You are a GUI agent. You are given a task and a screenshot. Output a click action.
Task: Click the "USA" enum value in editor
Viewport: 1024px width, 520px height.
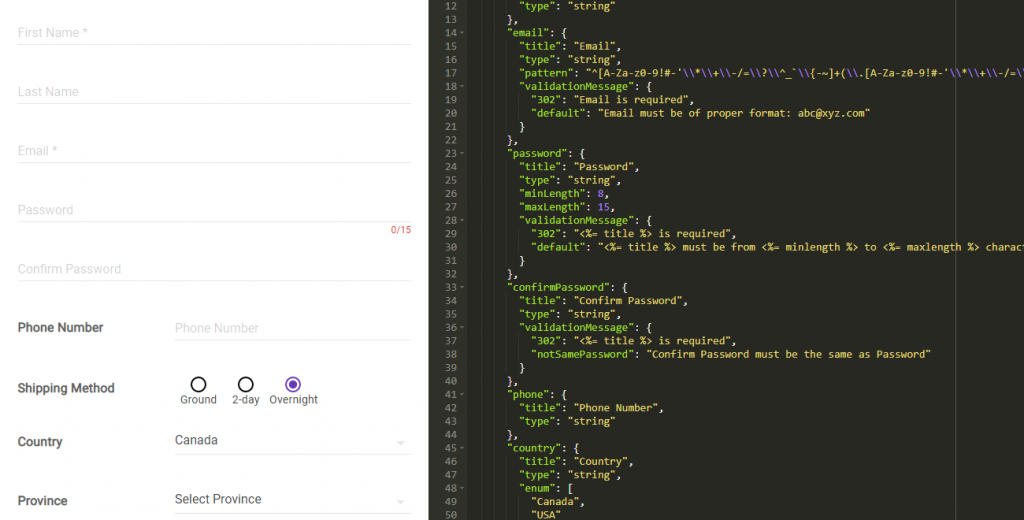[546, 515]
